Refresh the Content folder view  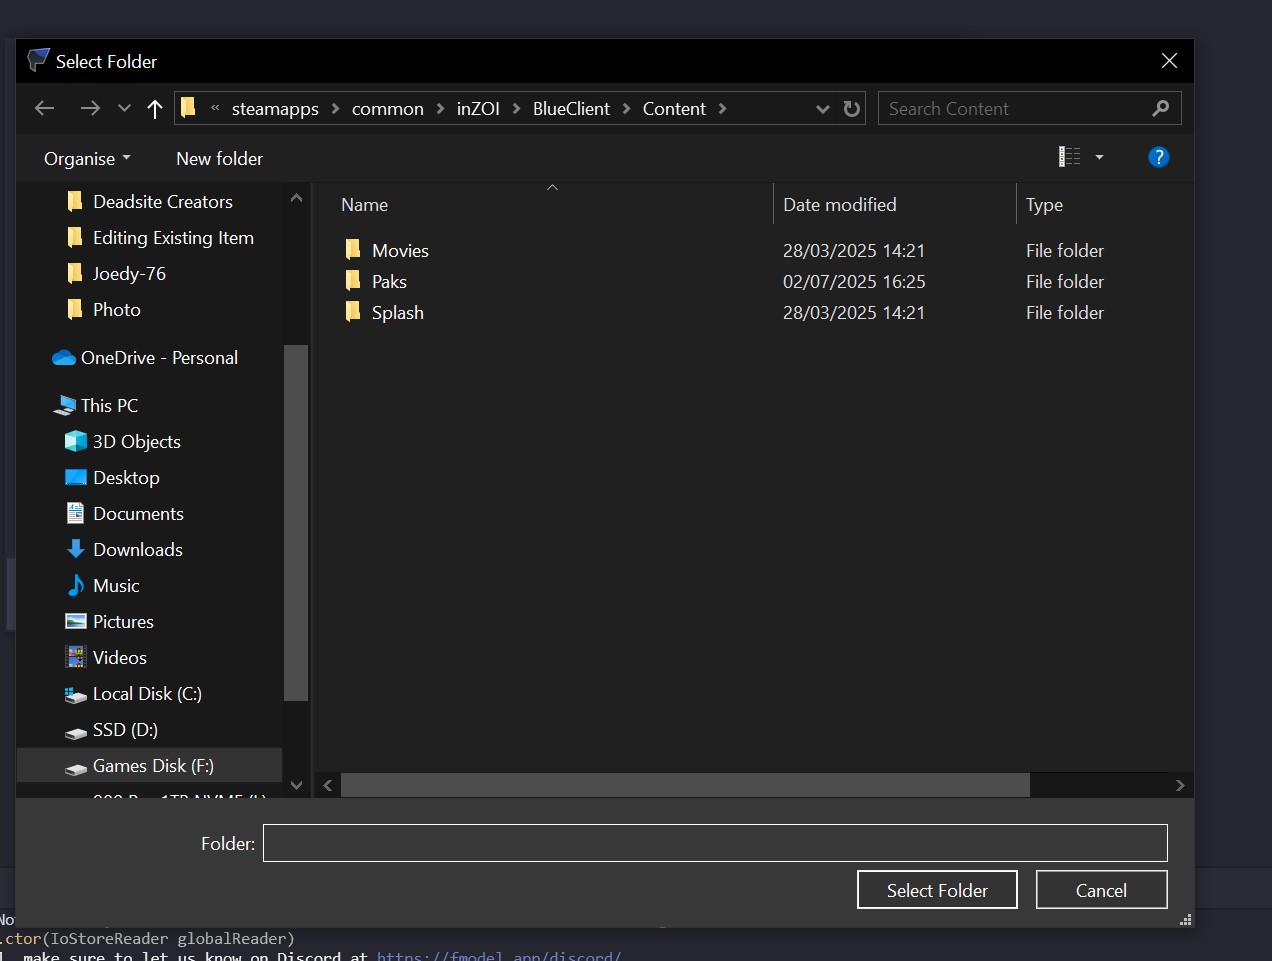[x=852, y=108]
